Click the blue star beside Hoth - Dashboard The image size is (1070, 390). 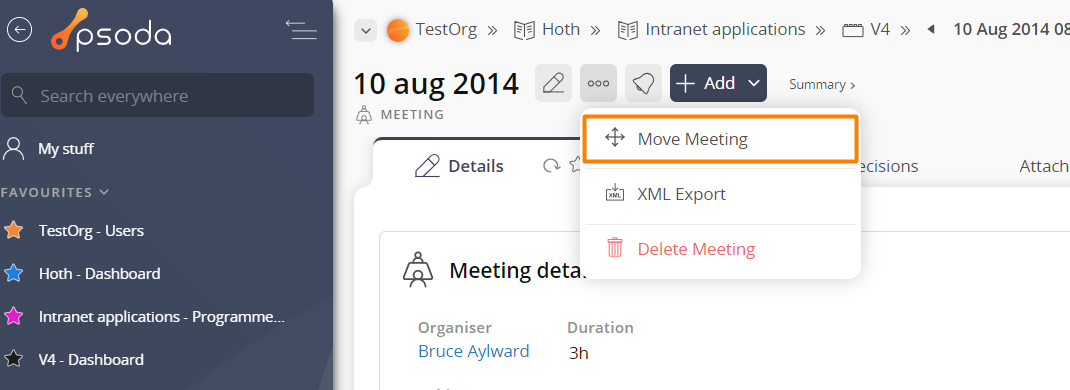click(x=14, y=273)
